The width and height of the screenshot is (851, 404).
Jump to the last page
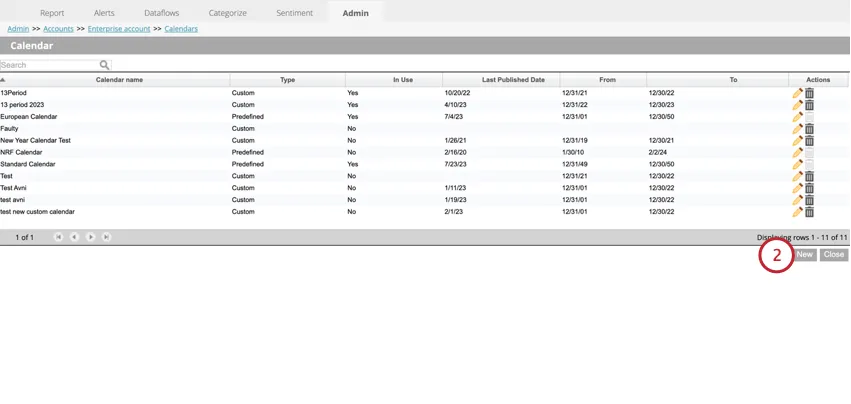pyautogui.click(x=107, y=237)
